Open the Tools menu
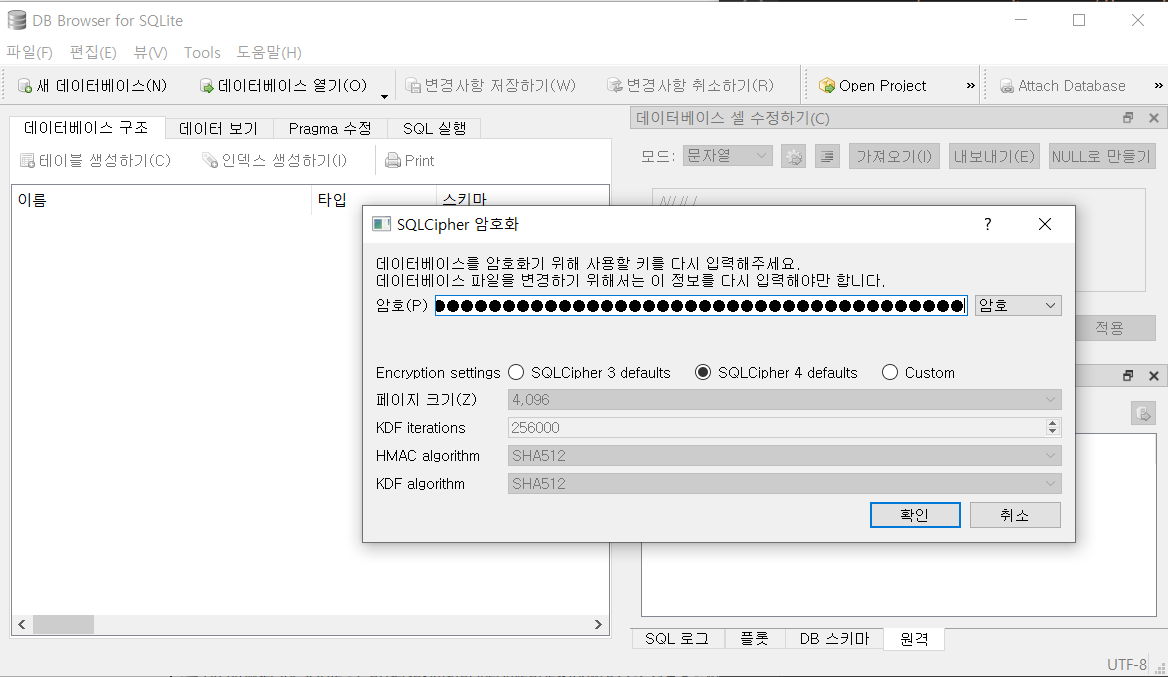The height and width of the screenshot is (677, 1168). point(203,52)
